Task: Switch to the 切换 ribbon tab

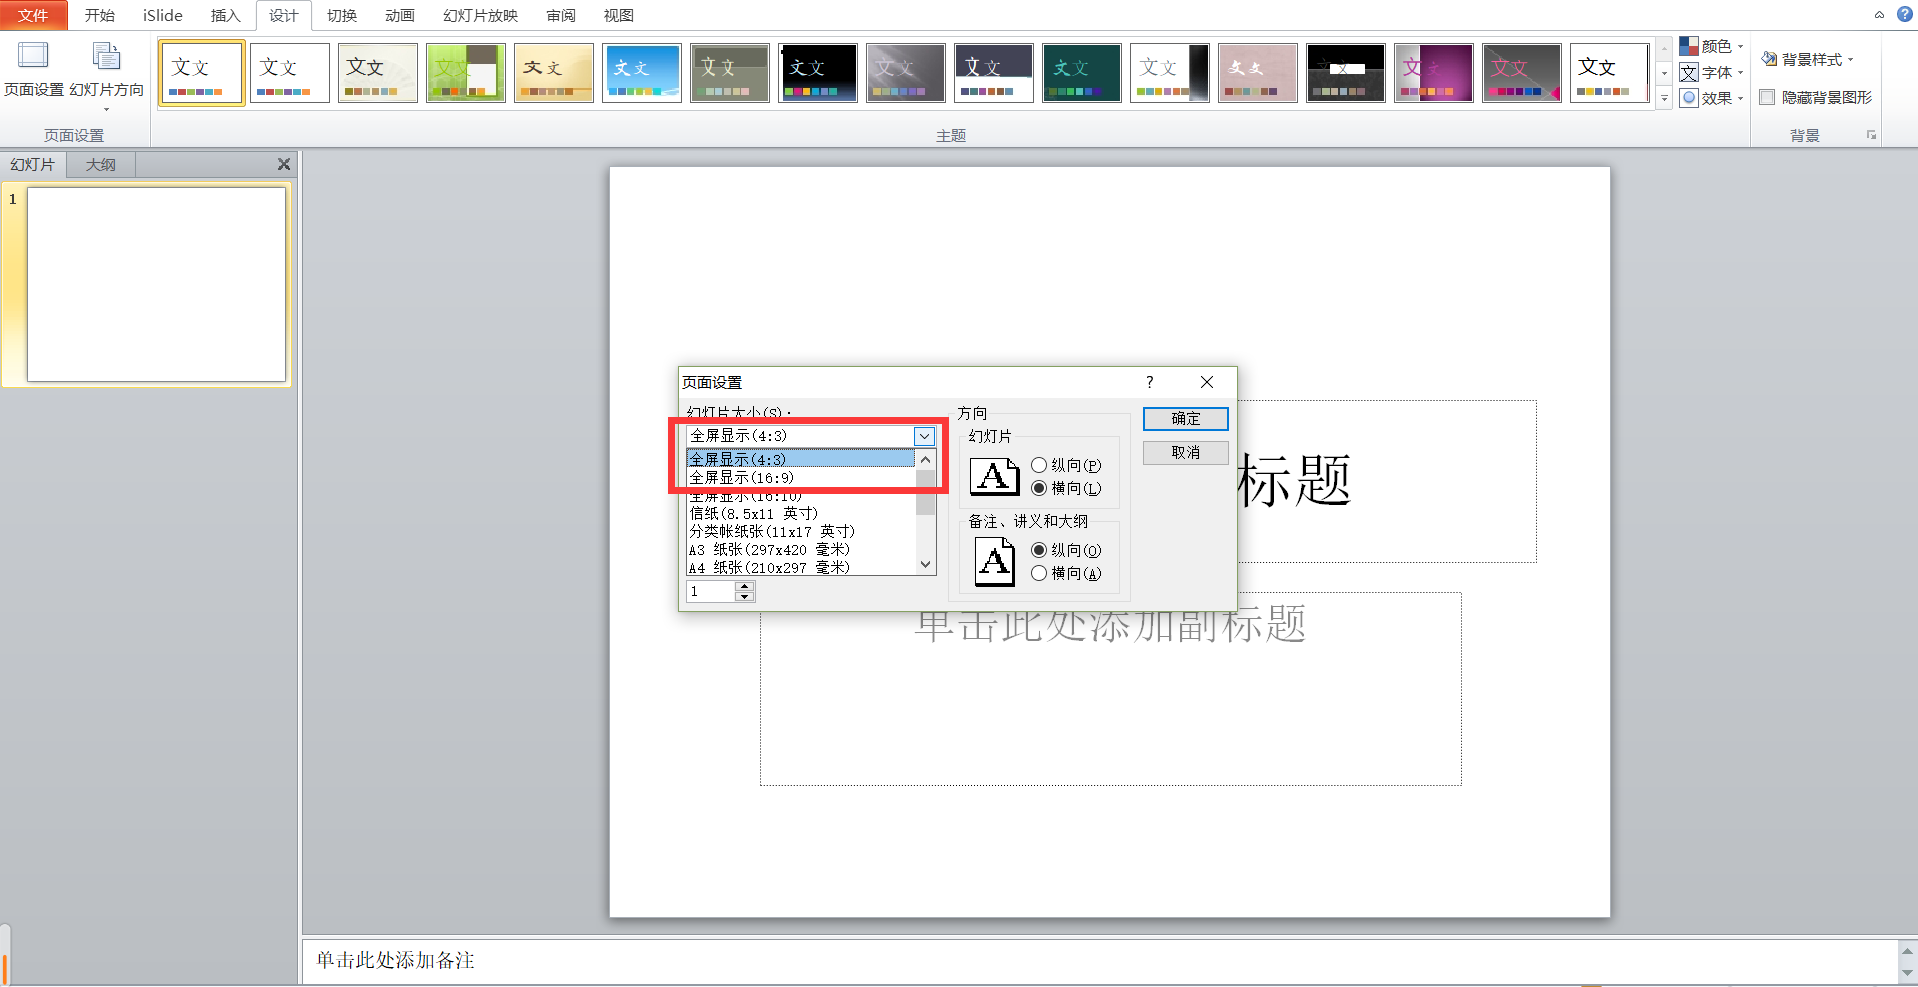Action: 341,15
